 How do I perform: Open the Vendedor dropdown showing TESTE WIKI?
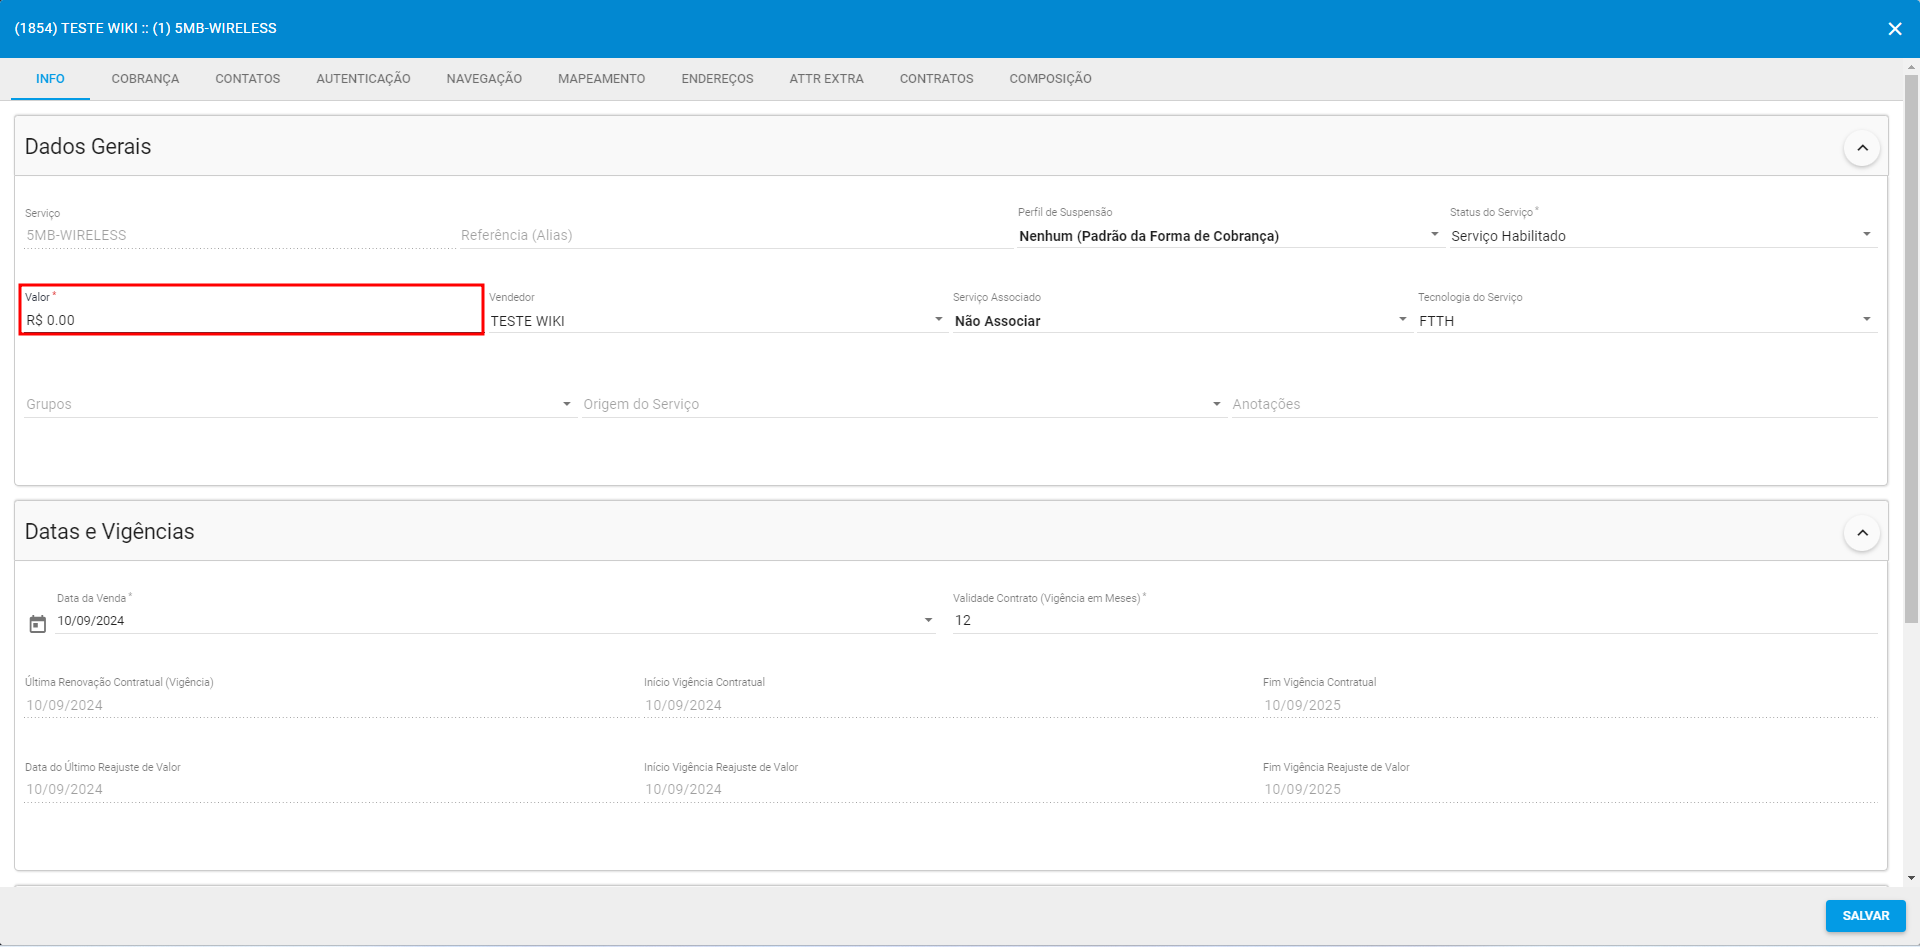[717, 321]
